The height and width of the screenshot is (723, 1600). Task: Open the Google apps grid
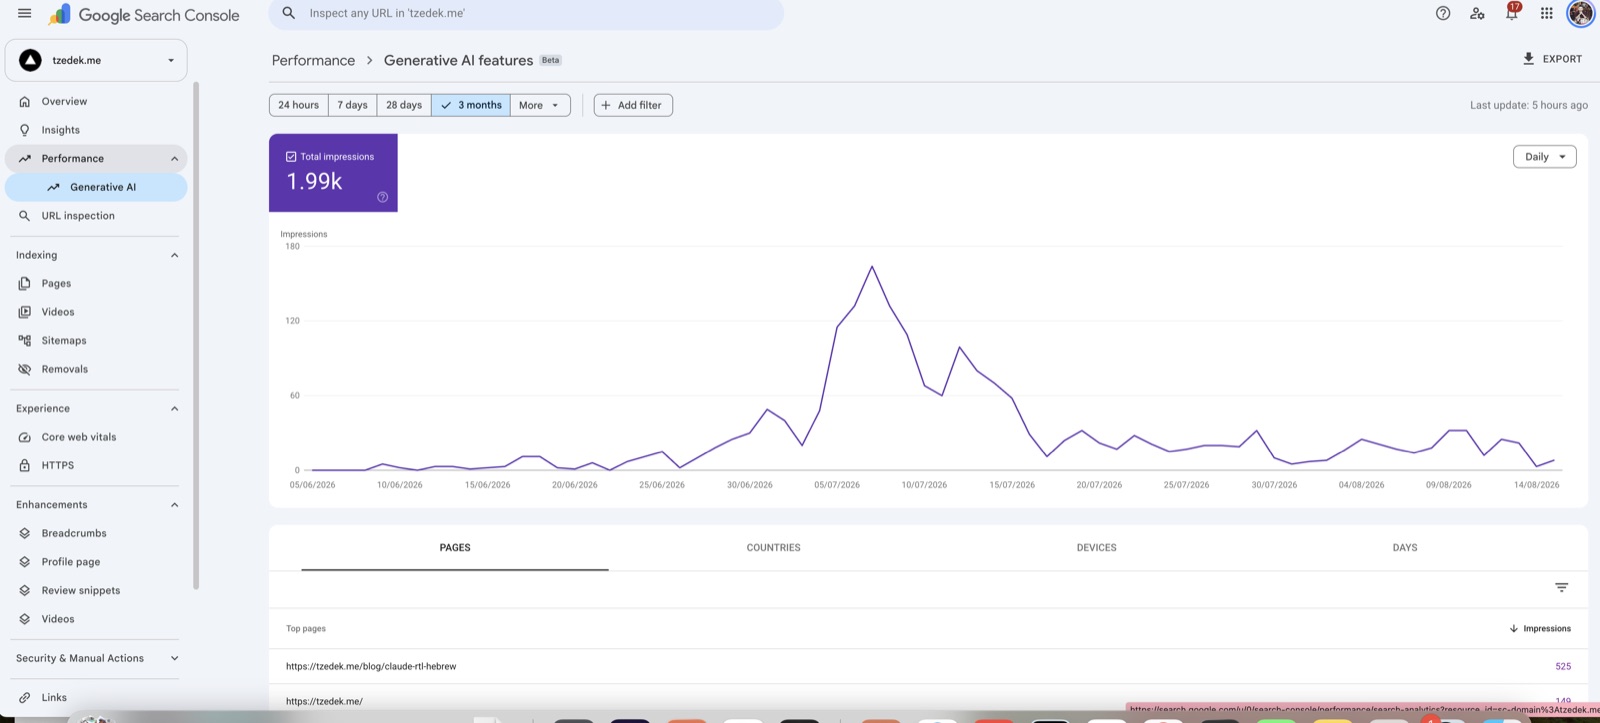click(1546, 13)
